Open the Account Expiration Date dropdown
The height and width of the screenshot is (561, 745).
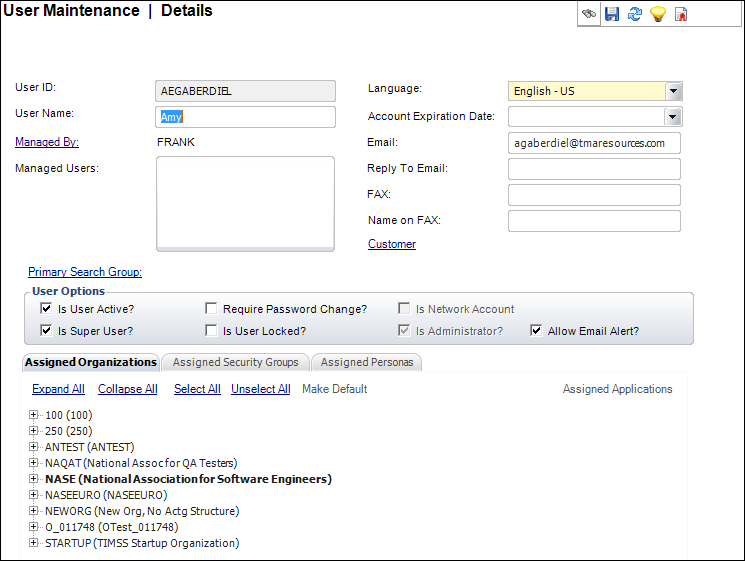coord(673,117)
